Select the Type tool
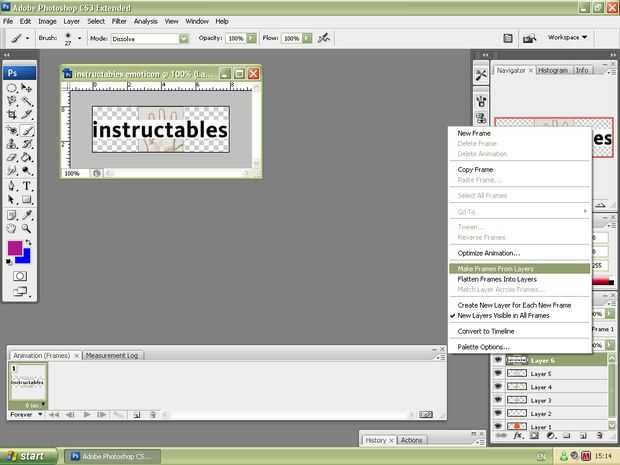The width and height of the screenshot is (620, 465). coord(27,186)
